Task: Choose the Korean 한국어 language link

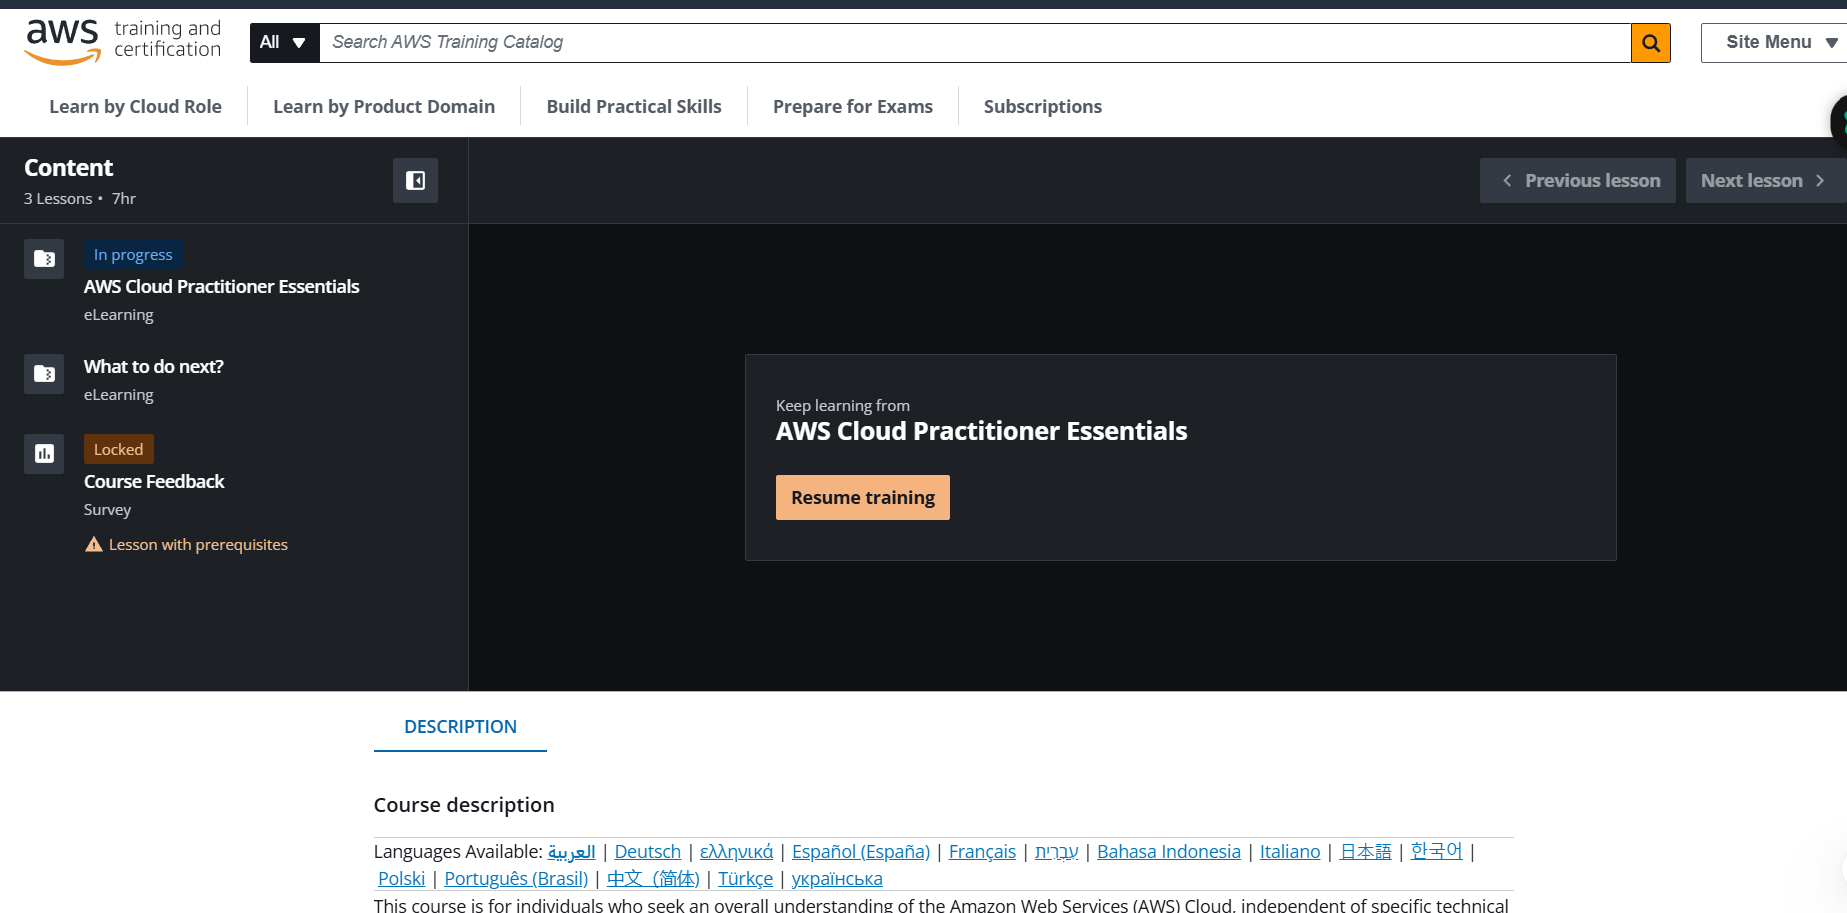Action: 1437,851
